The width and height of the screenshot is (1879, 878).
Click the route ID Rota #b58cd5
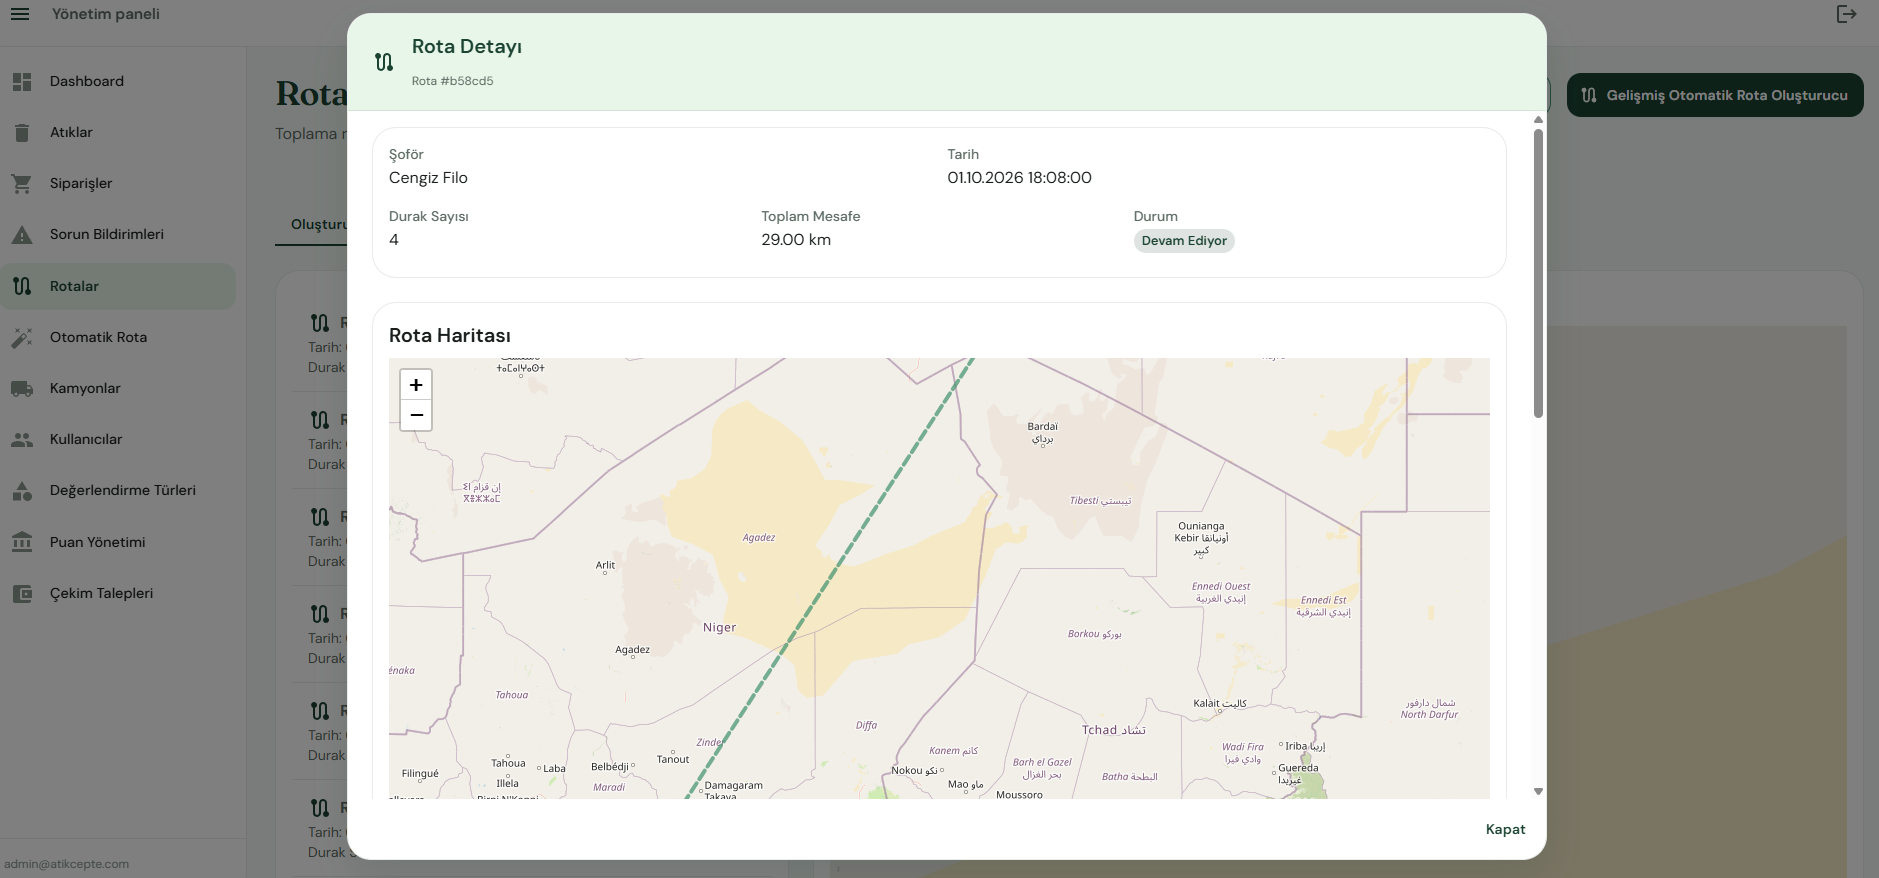pyautogui.click(x=452, y=81)
